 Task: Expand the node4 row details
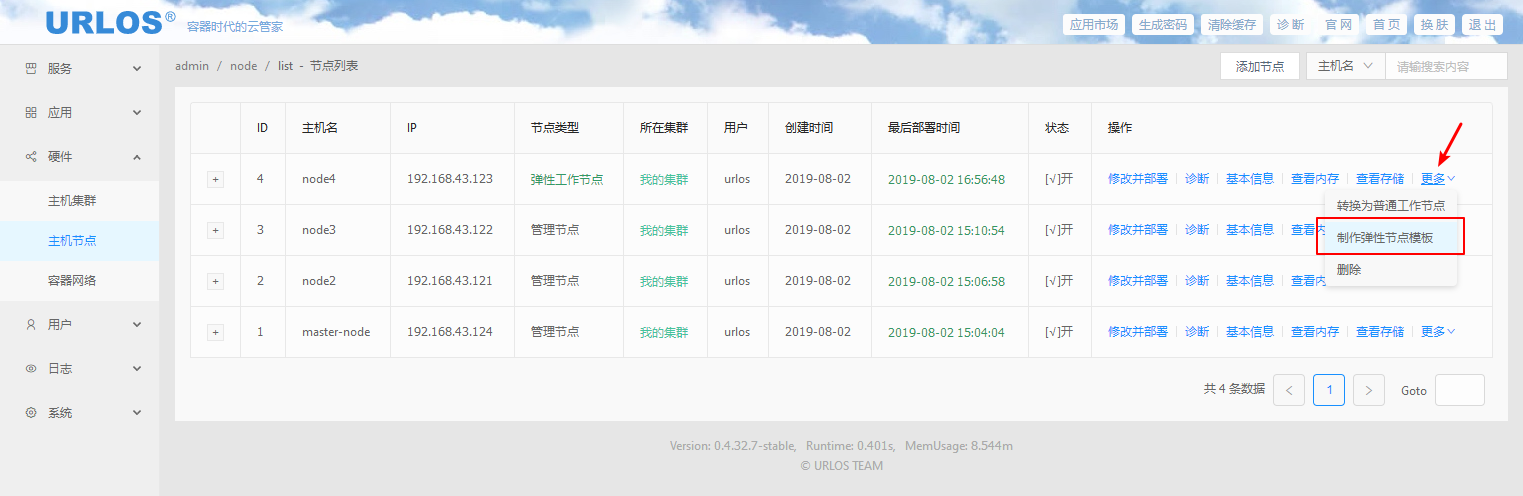tap(215, 180)
